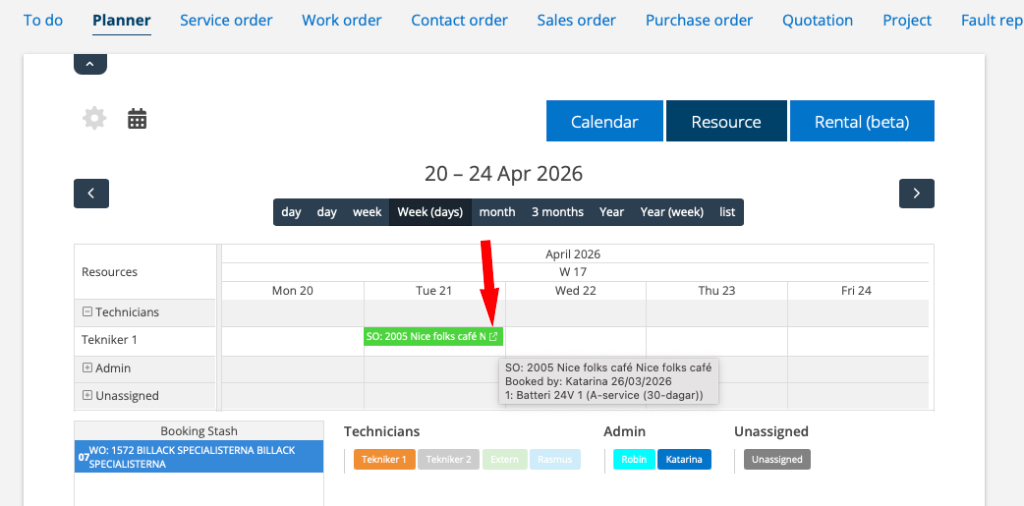Switch to the Quotation tab
1024x506 pixels.
point(817,20)
